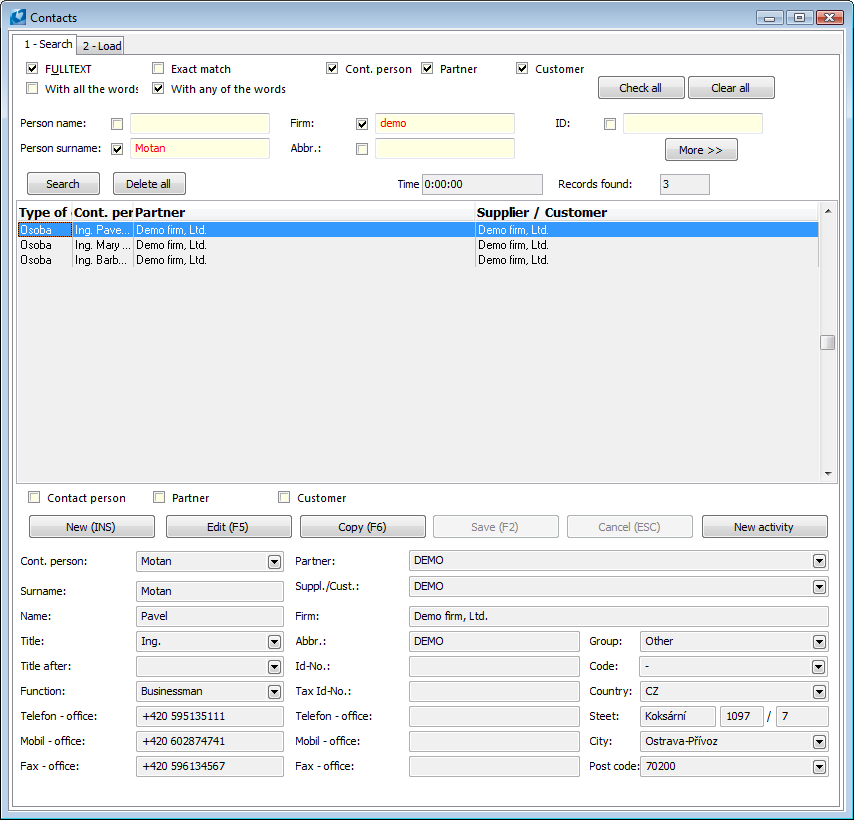
Task: Open the Title after dropdown
Action: pos(274,667)
